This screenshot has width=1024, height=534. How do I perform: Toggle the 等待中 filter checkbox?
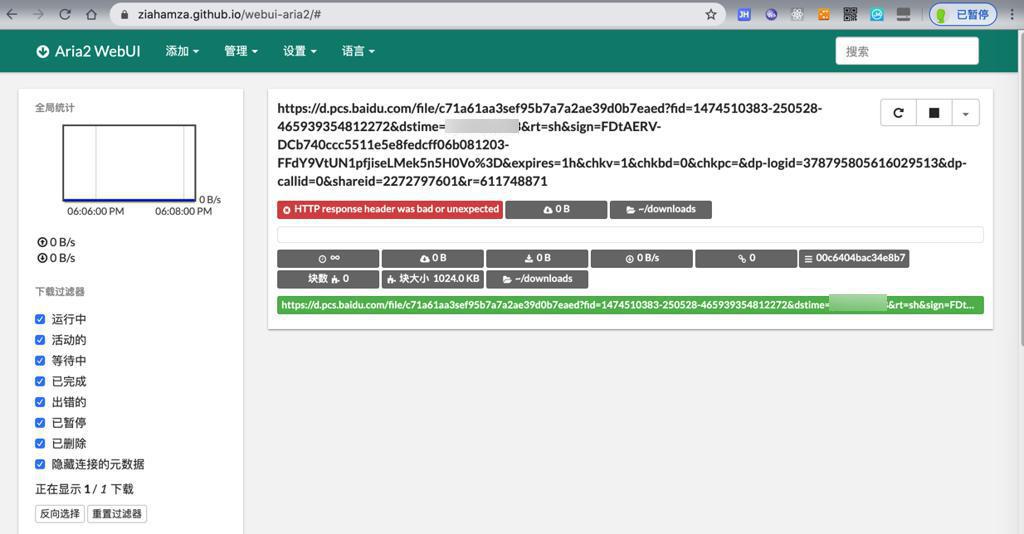point(40,360)
